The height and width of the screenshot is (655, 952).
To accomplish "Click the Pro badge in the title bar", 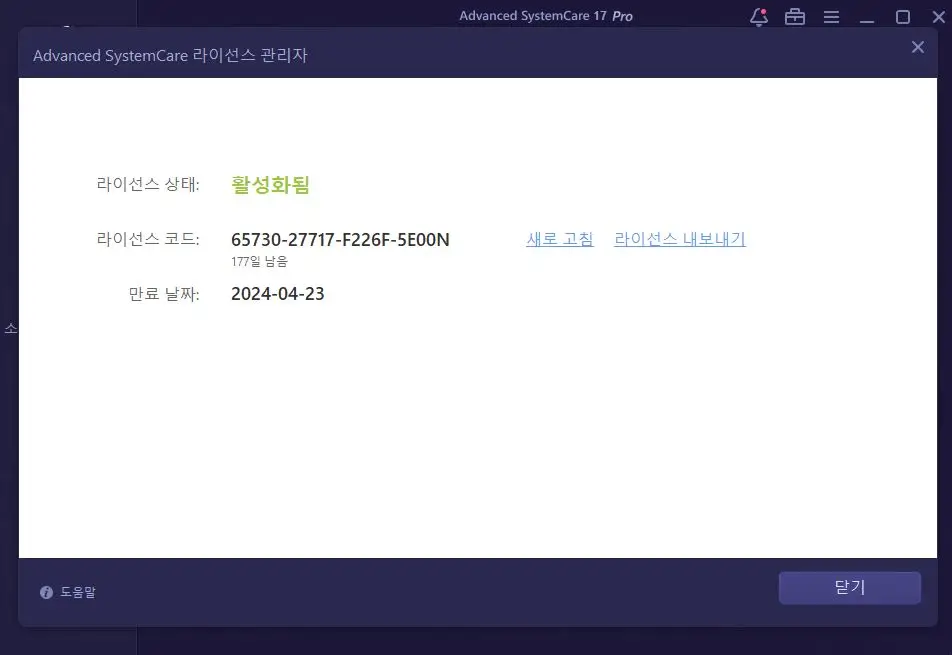I will tap(620, 15).
